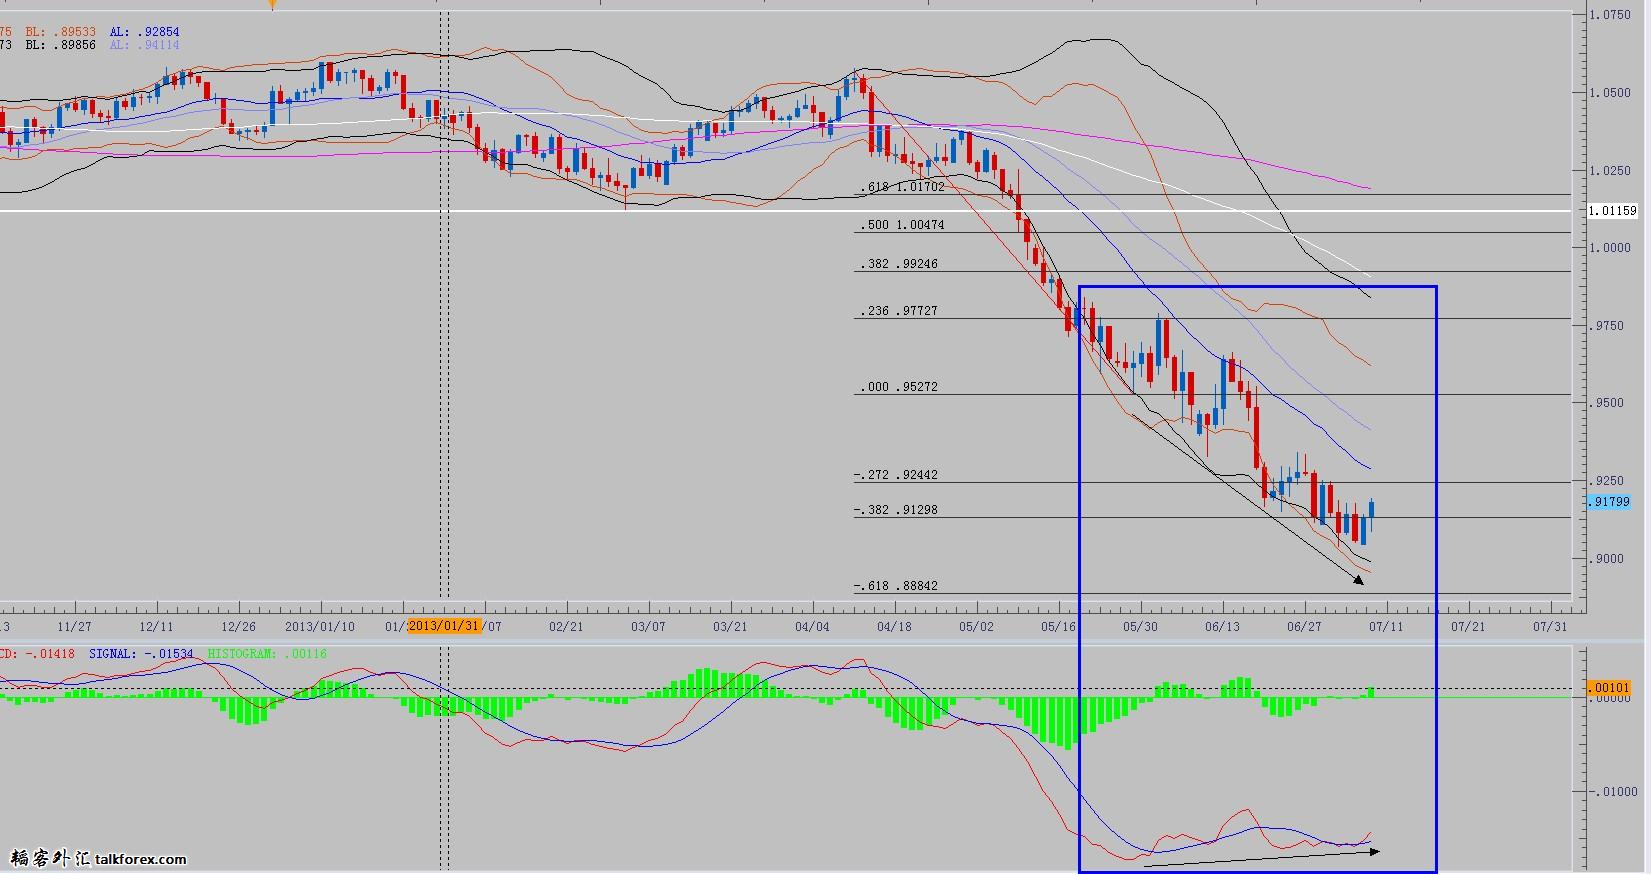Click the 06/27 date on time axis

1304,626
